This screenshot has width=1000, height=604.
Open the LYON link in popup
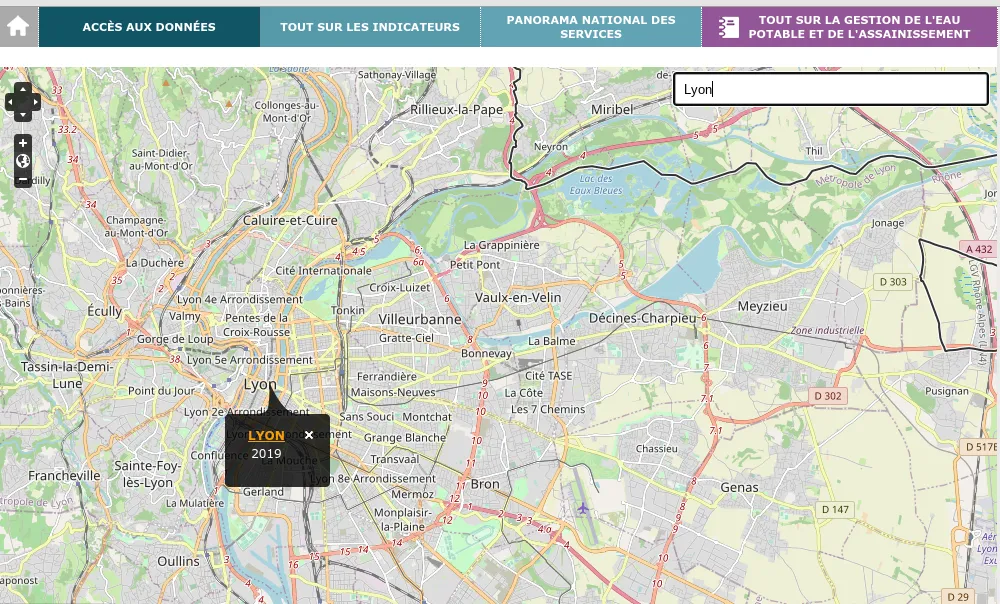[x=266, y=436]
